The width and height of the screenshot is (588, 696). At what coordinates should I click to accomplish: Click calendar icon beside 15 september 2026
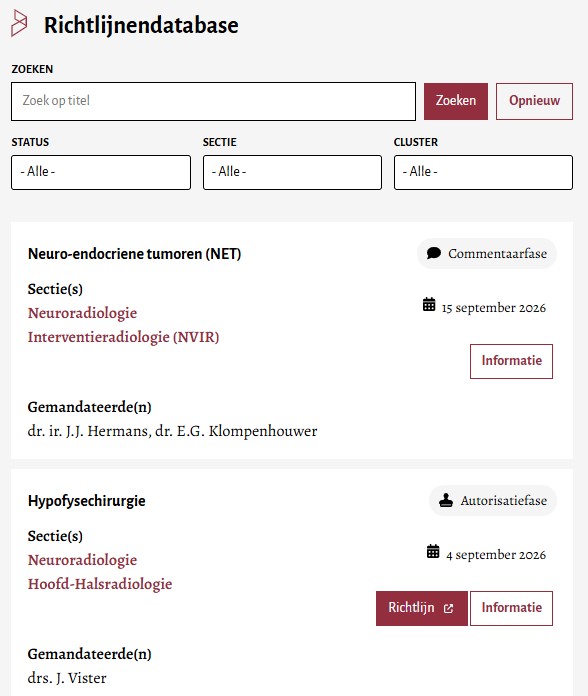pyautogui.click(x=429, y=305)
